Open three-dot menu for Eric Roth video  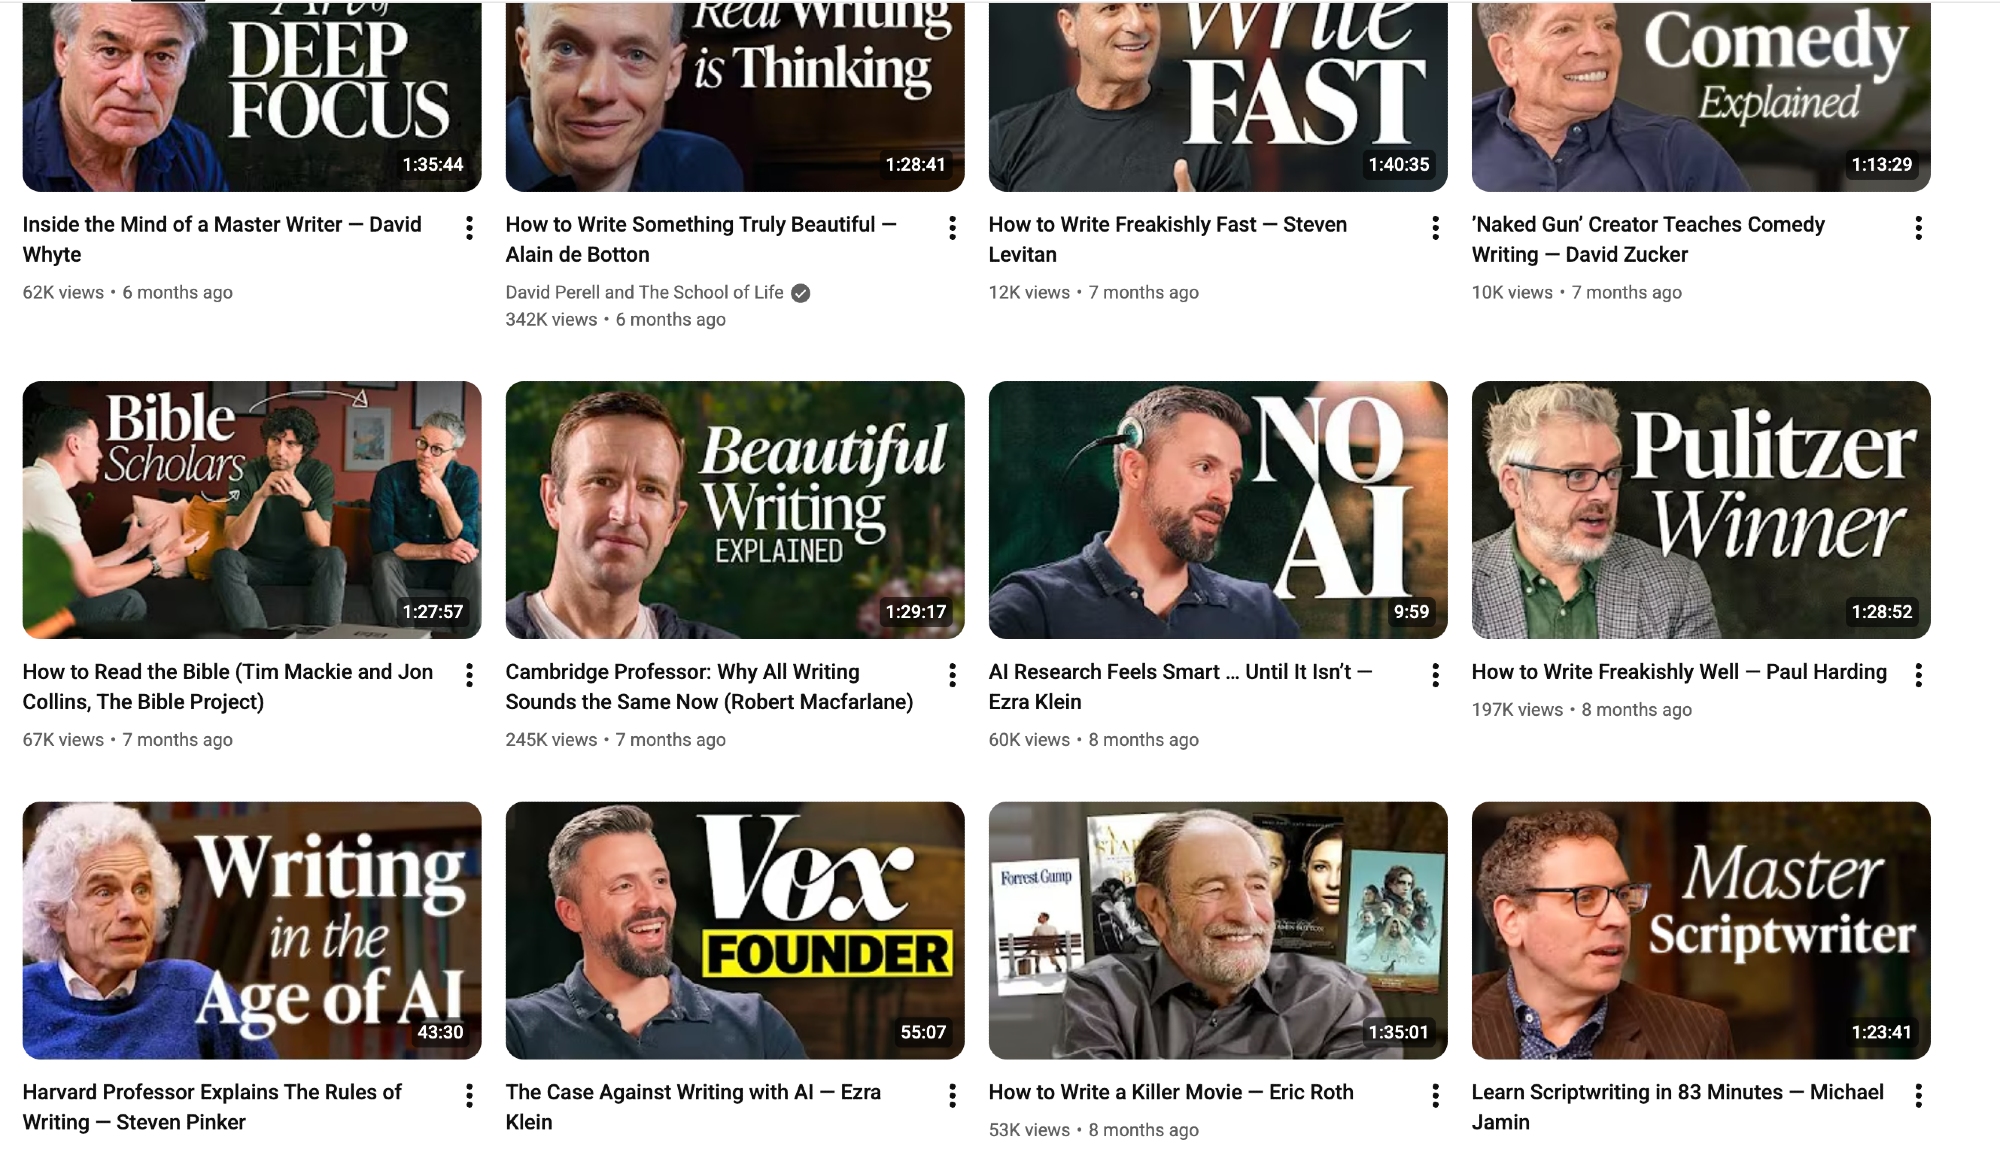coord(1435,1096)
